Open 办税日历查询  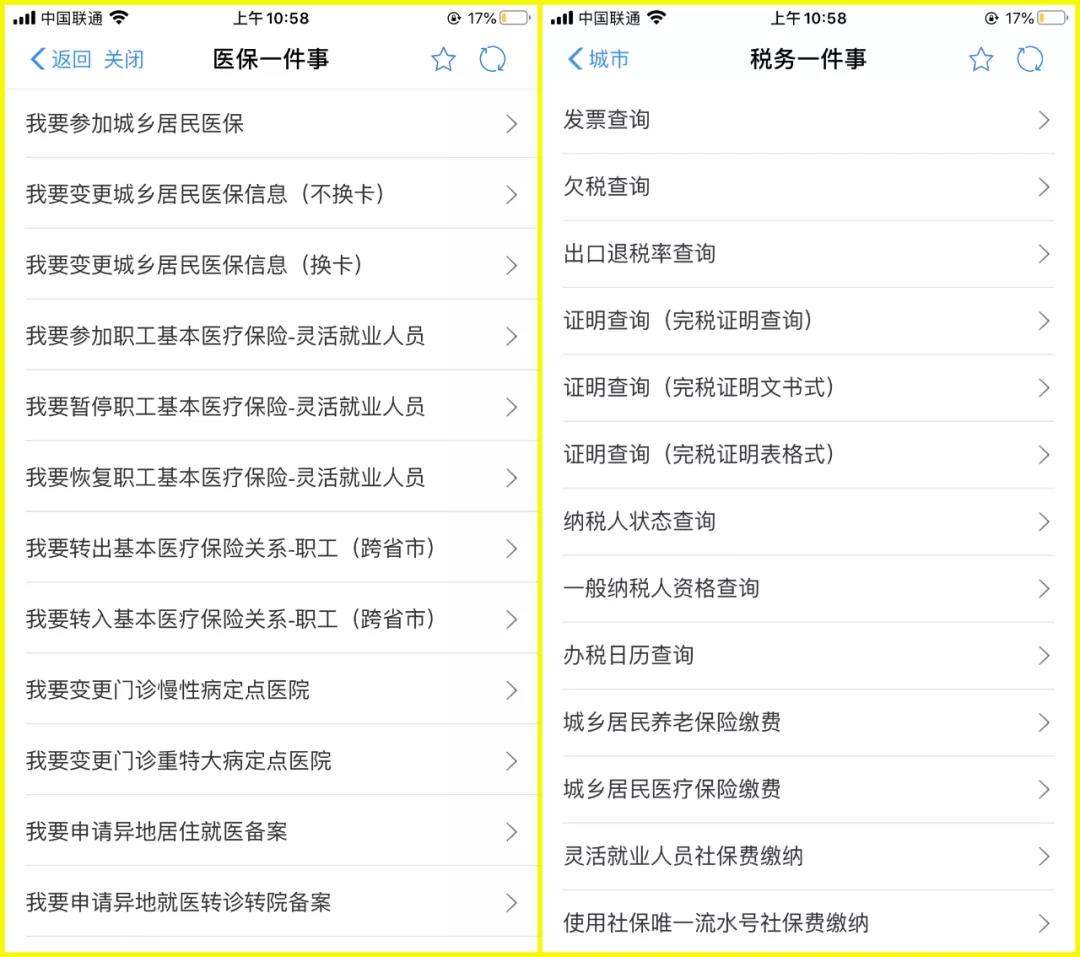click(x=800, y=655)
